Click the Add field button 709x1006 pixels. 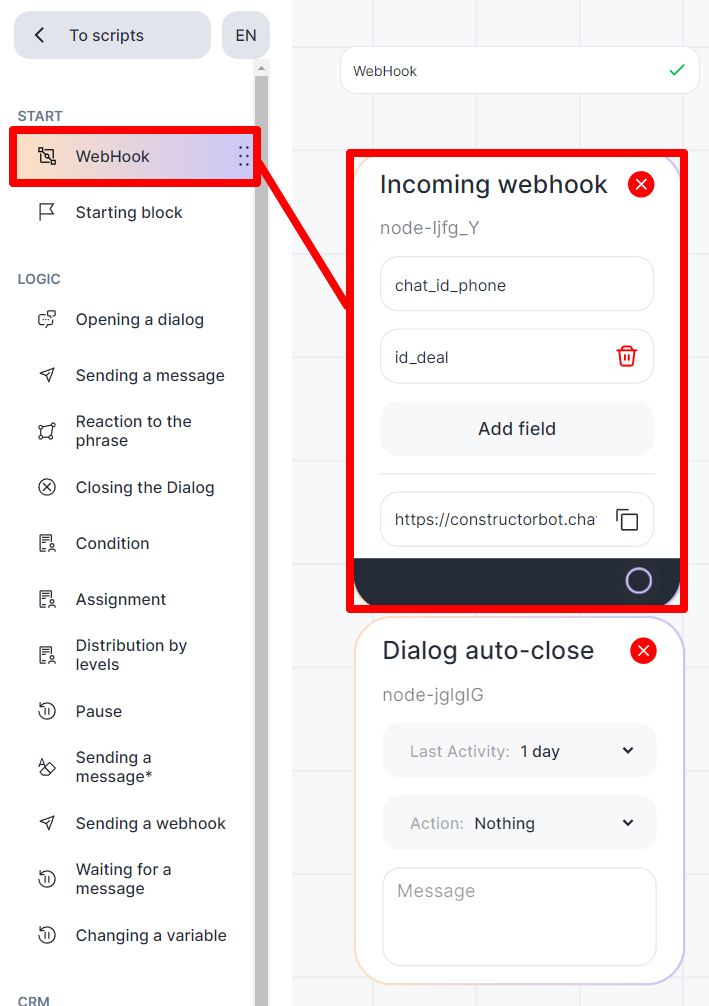point(517,429)
